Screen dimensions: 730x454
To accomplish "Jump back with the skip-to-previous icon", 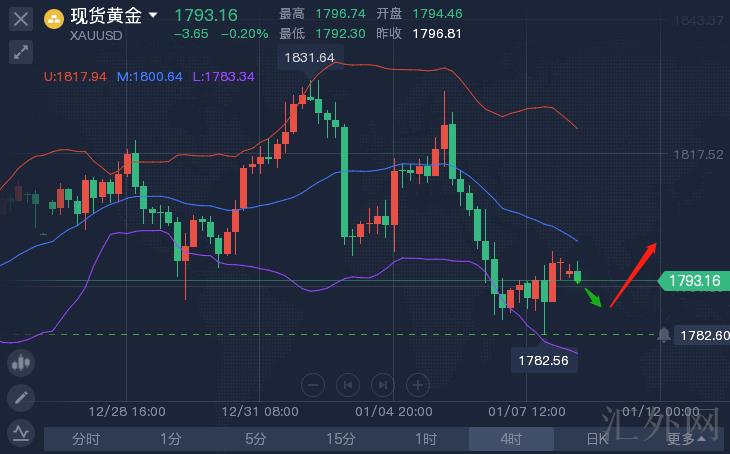I will 348,384.
